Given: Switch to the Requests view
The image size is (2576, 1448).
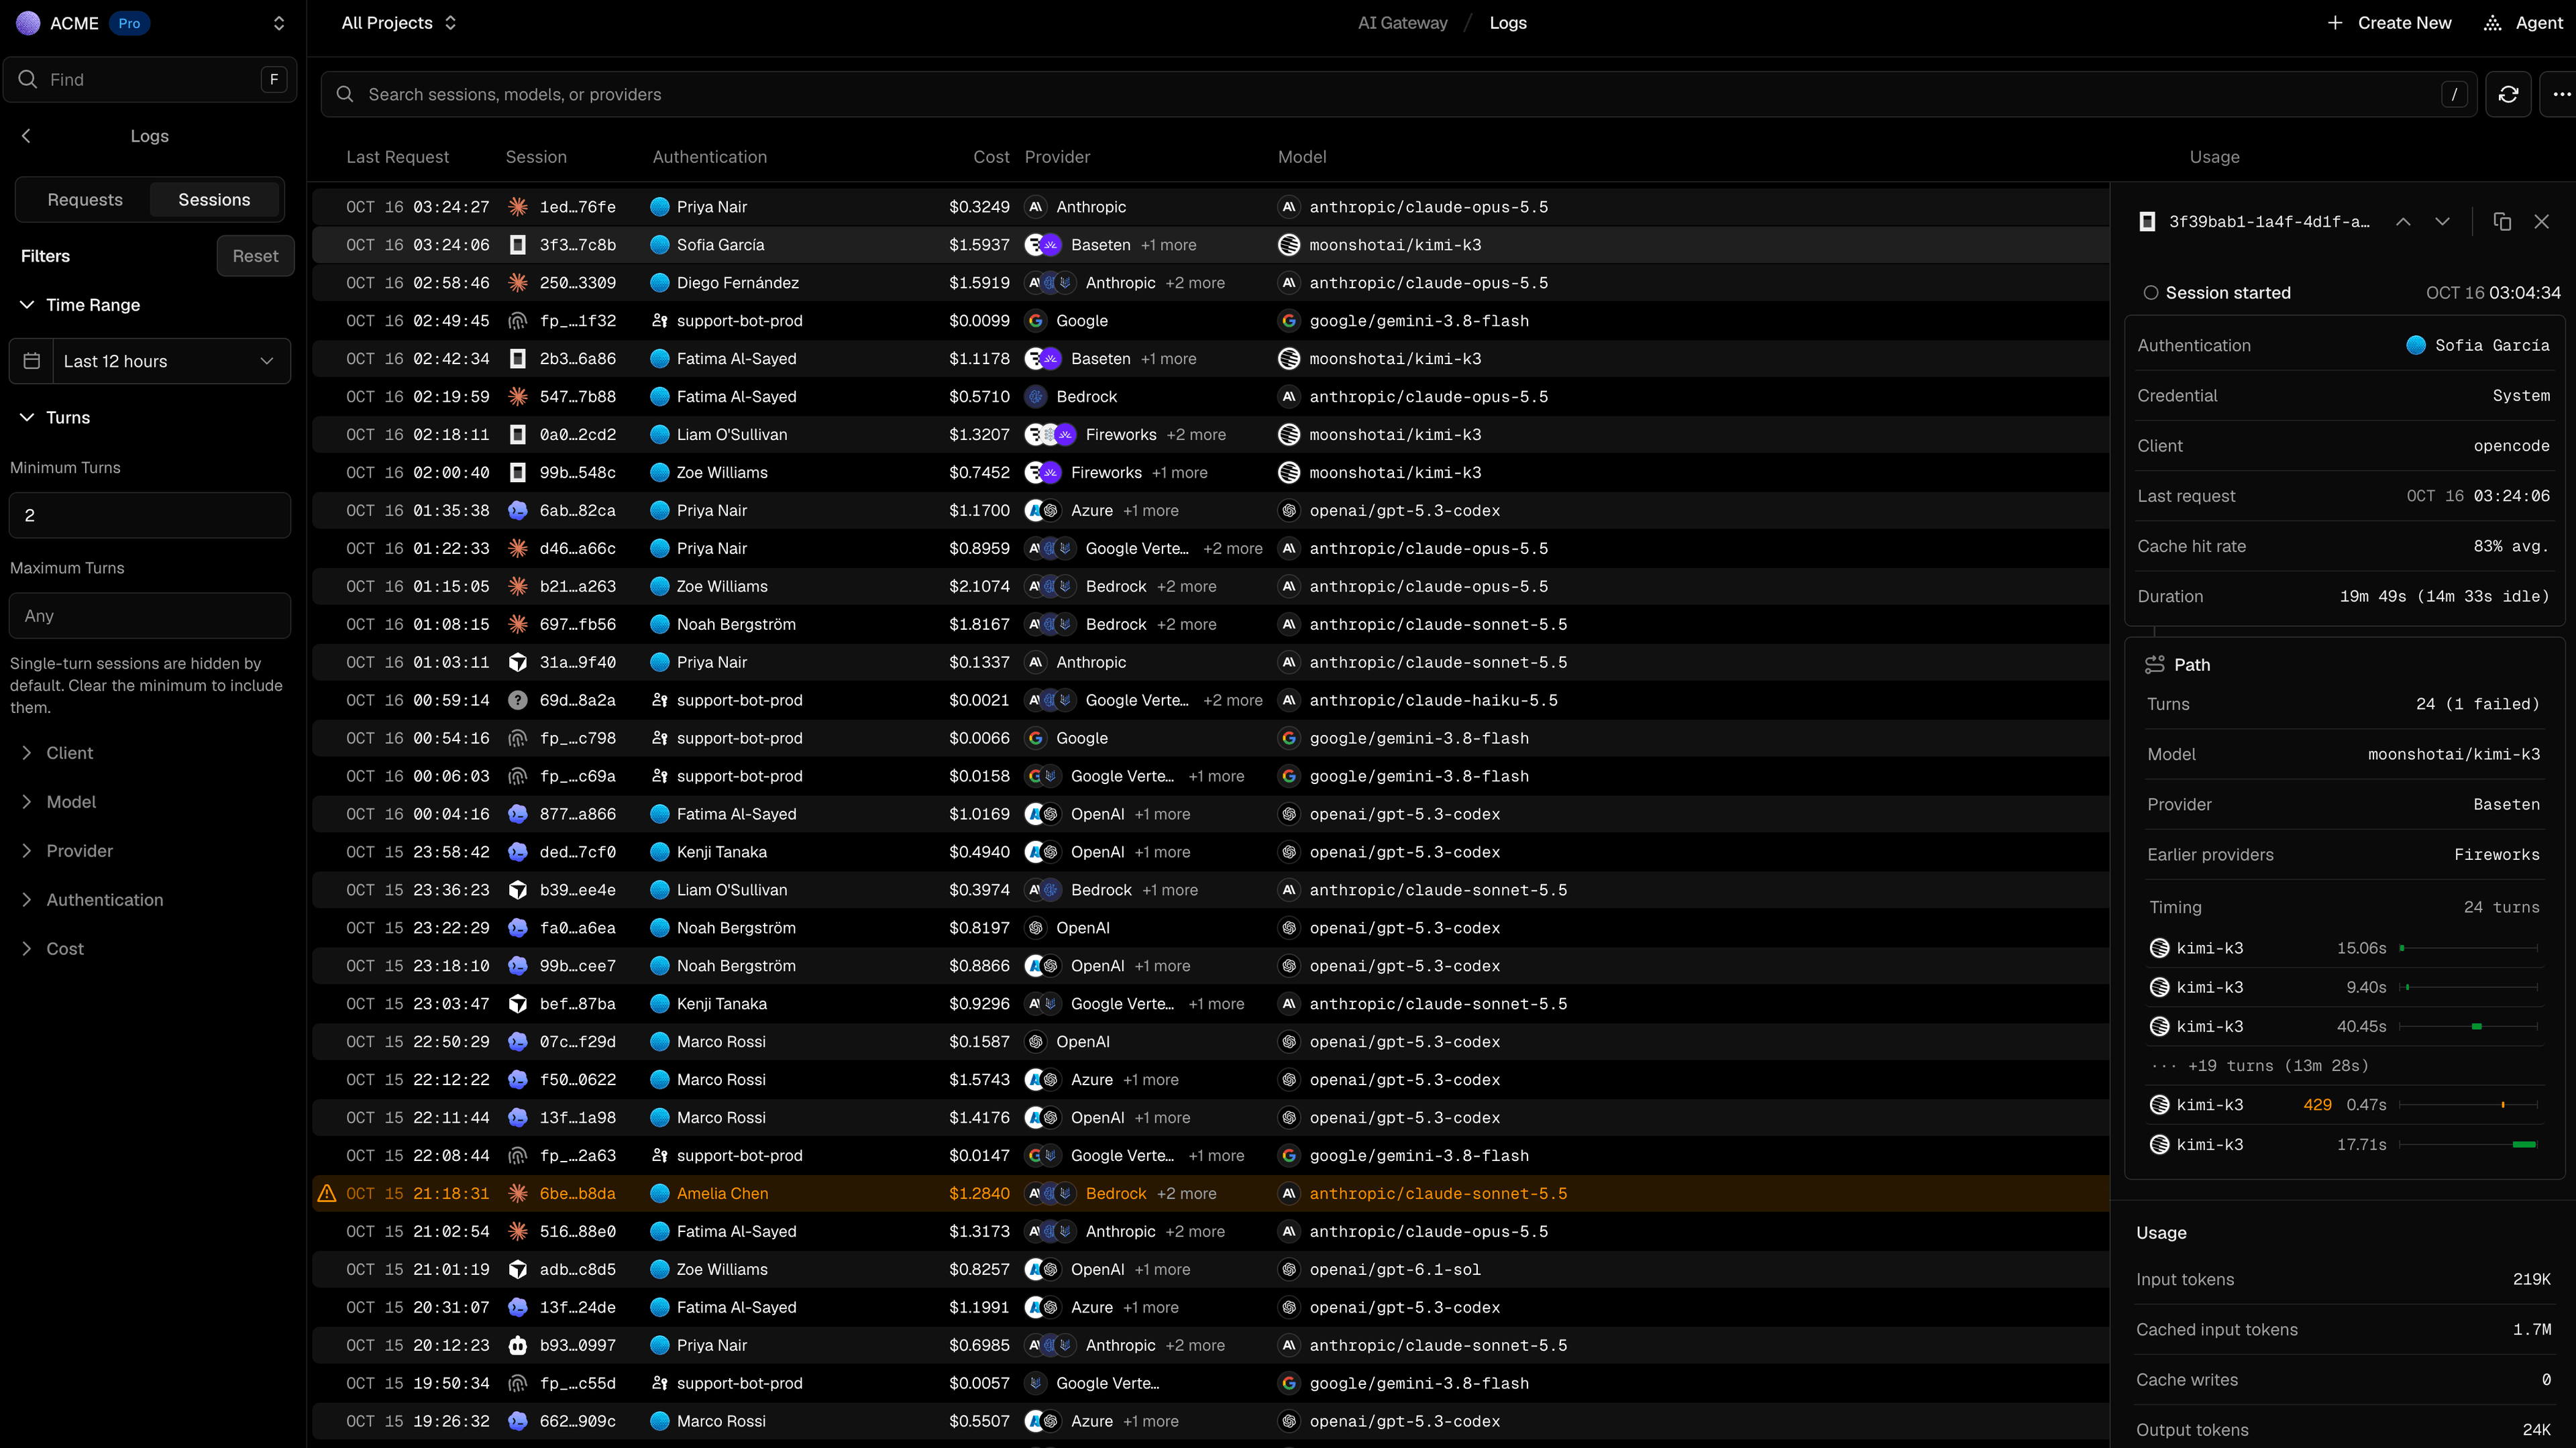Looking at the screenshot, I should 85,200.
